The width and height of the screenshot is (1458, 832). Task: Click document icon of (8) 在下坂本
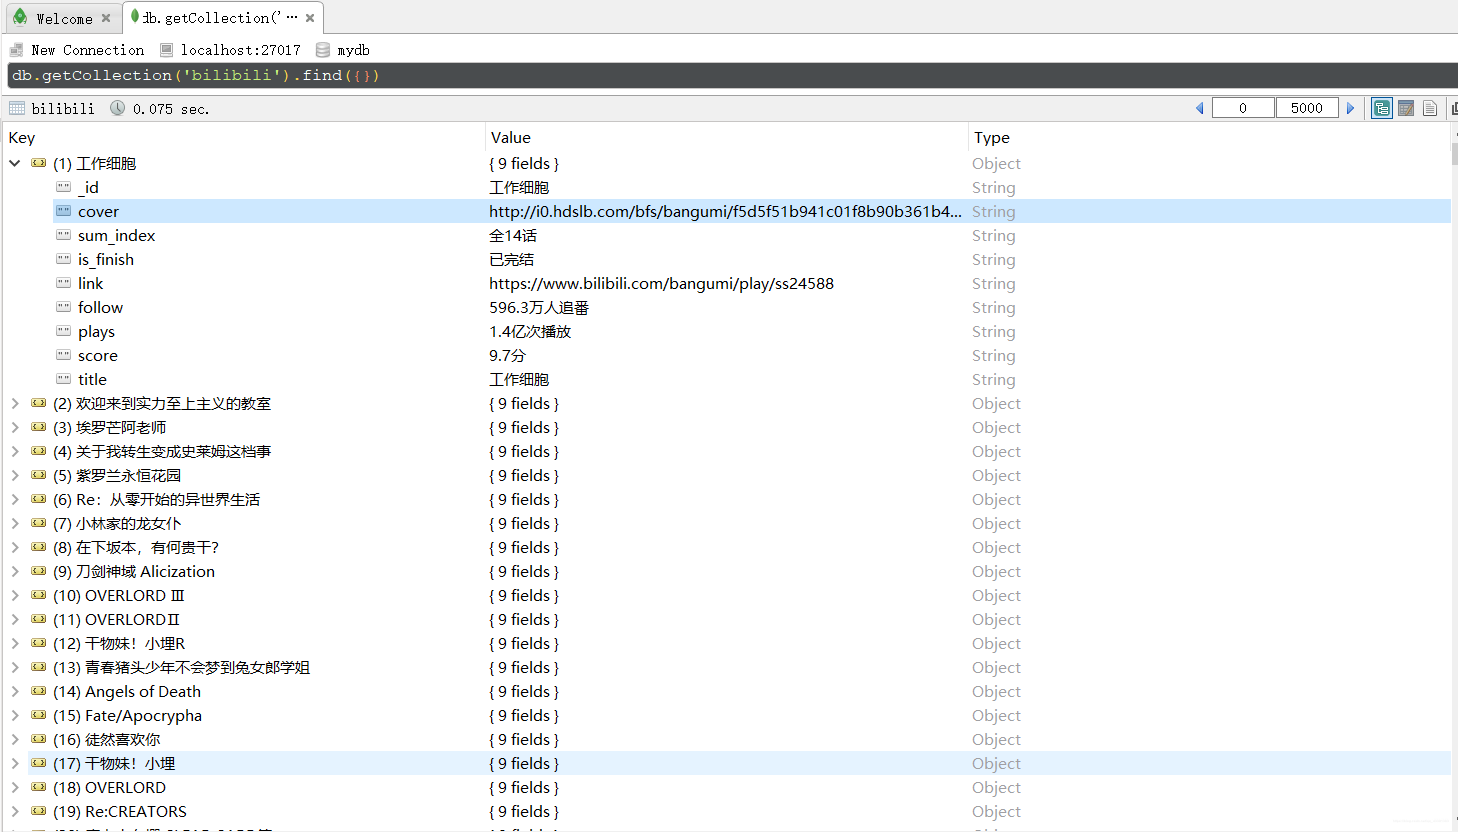(39, 547)
